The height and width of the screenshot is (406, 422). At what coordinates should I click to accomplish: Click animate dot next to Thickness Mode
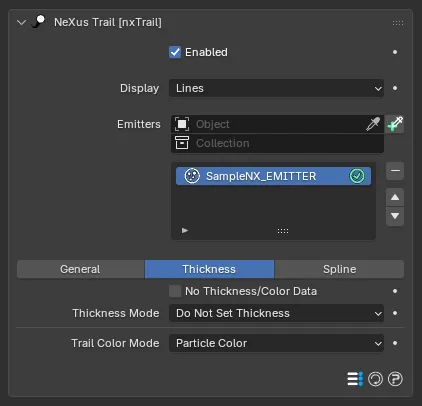tap(395, 313)
